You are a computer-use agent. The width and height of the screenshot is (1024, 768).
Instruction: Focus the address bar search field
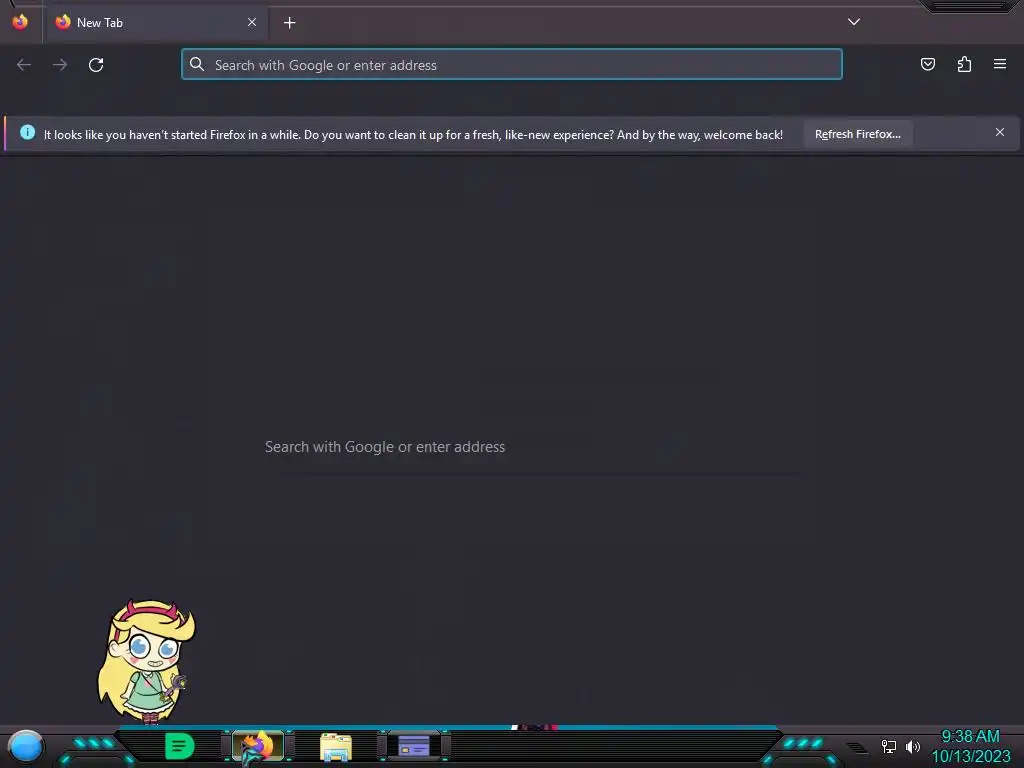[x=512, y=65]
